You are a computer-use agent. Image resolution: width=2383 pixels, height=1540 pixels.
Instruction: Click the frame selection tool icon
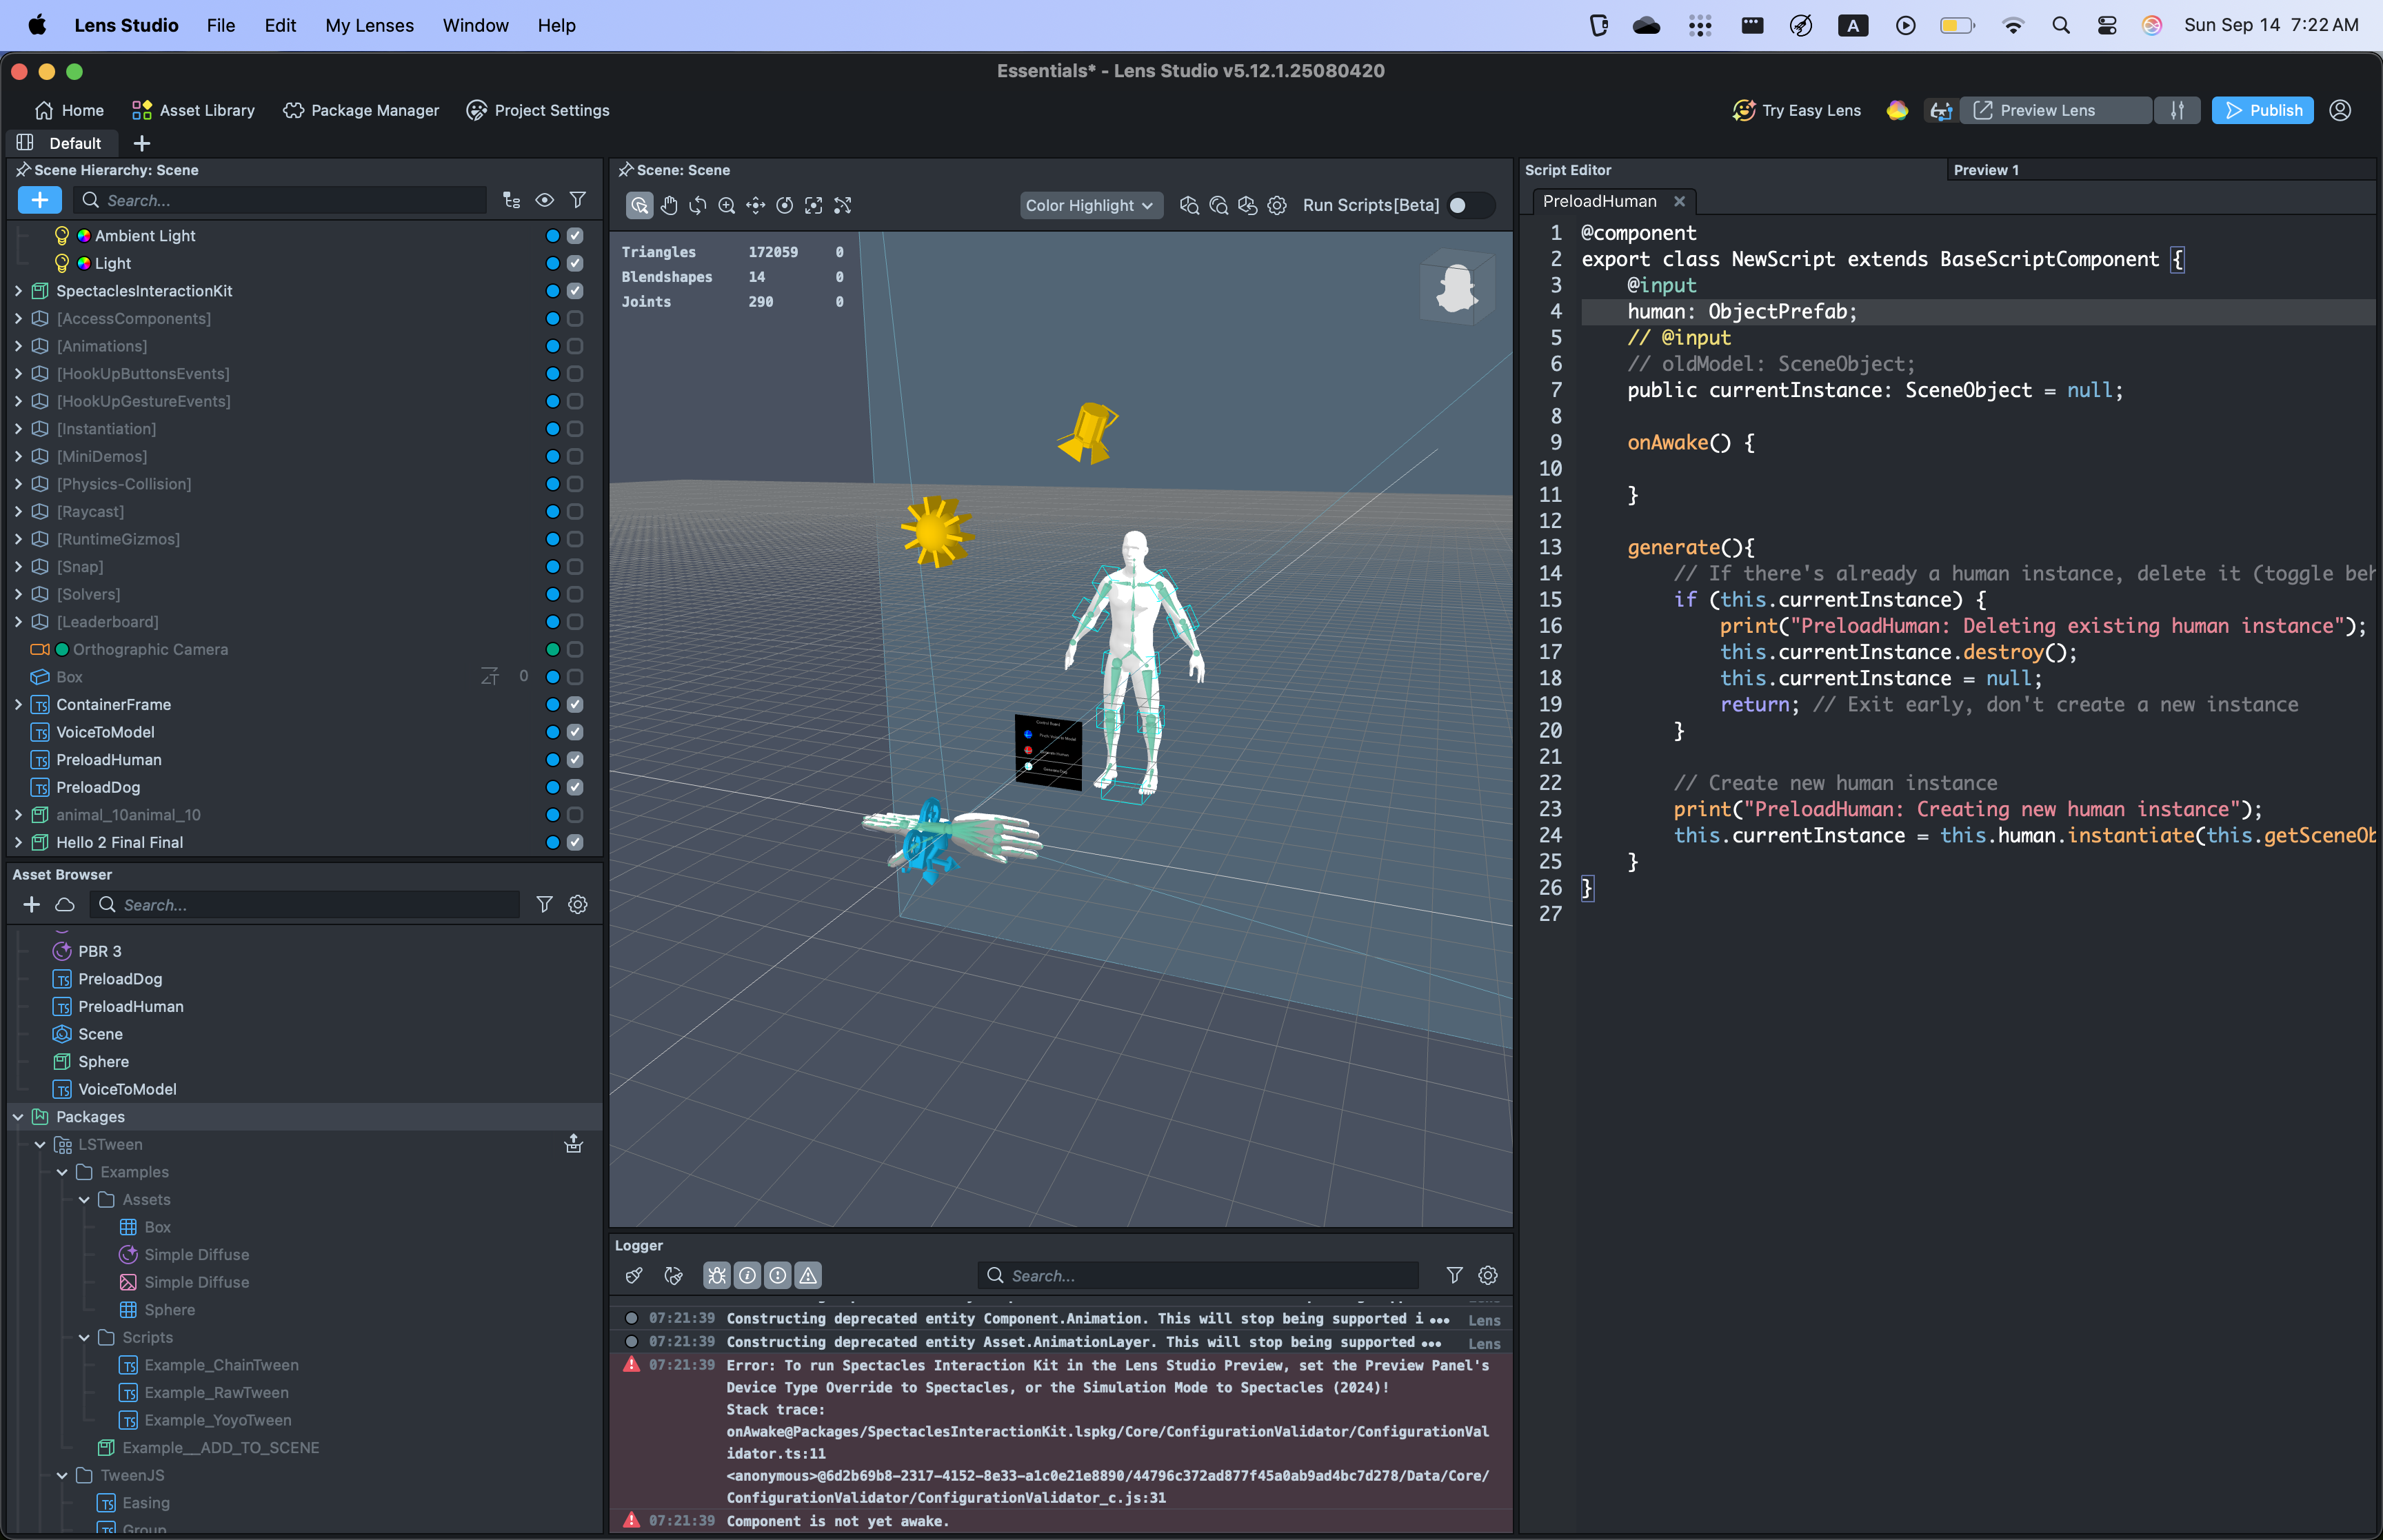[814, 205]
